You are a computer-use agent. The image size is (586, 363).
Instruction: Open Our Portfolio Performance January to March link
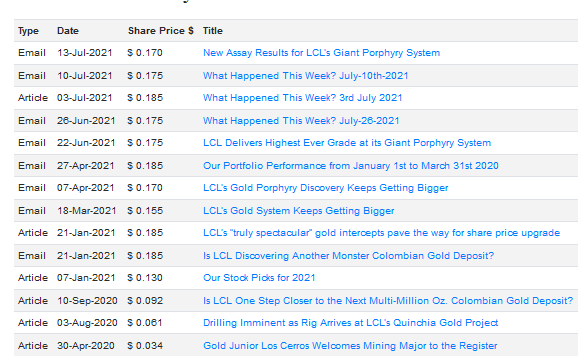(351, 166)
